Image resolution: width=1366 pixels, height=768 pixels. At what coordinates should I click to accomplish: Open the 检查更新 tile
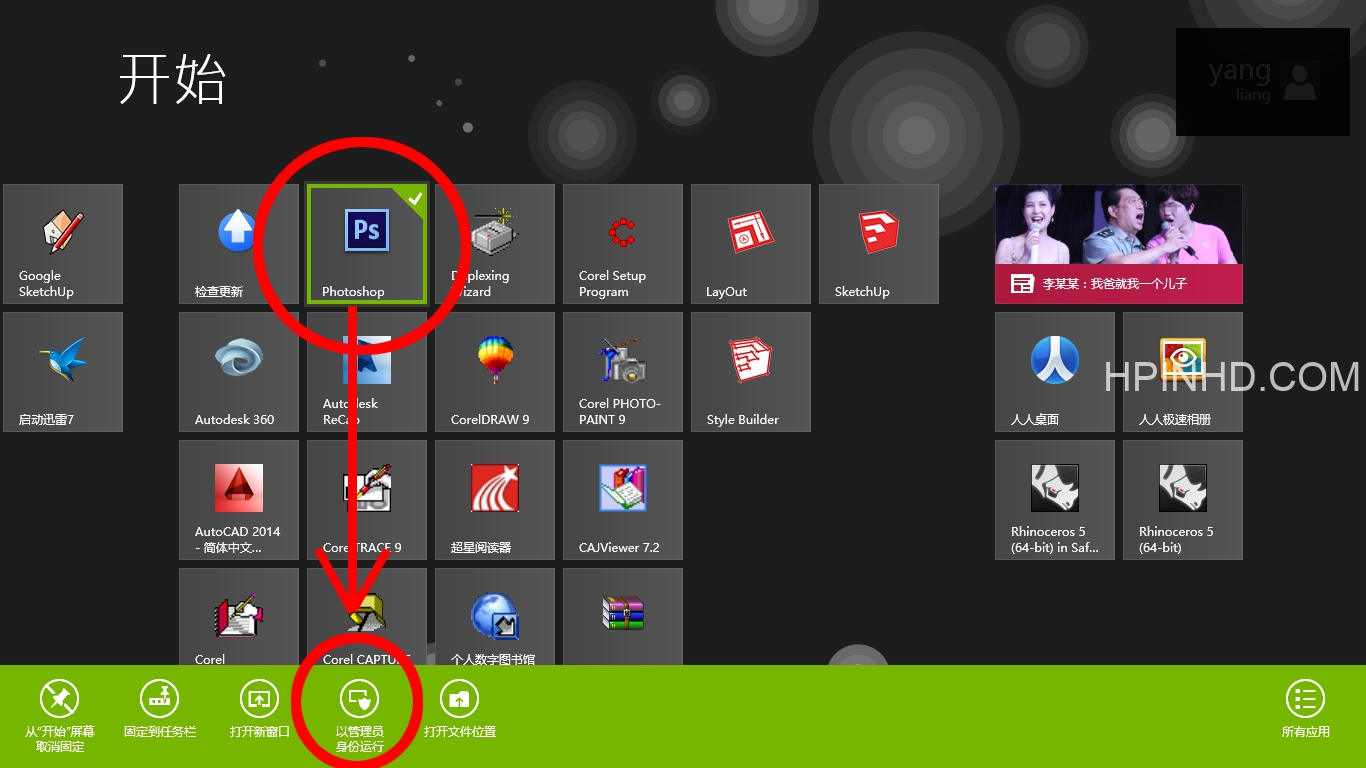click(x=239, y=244)
